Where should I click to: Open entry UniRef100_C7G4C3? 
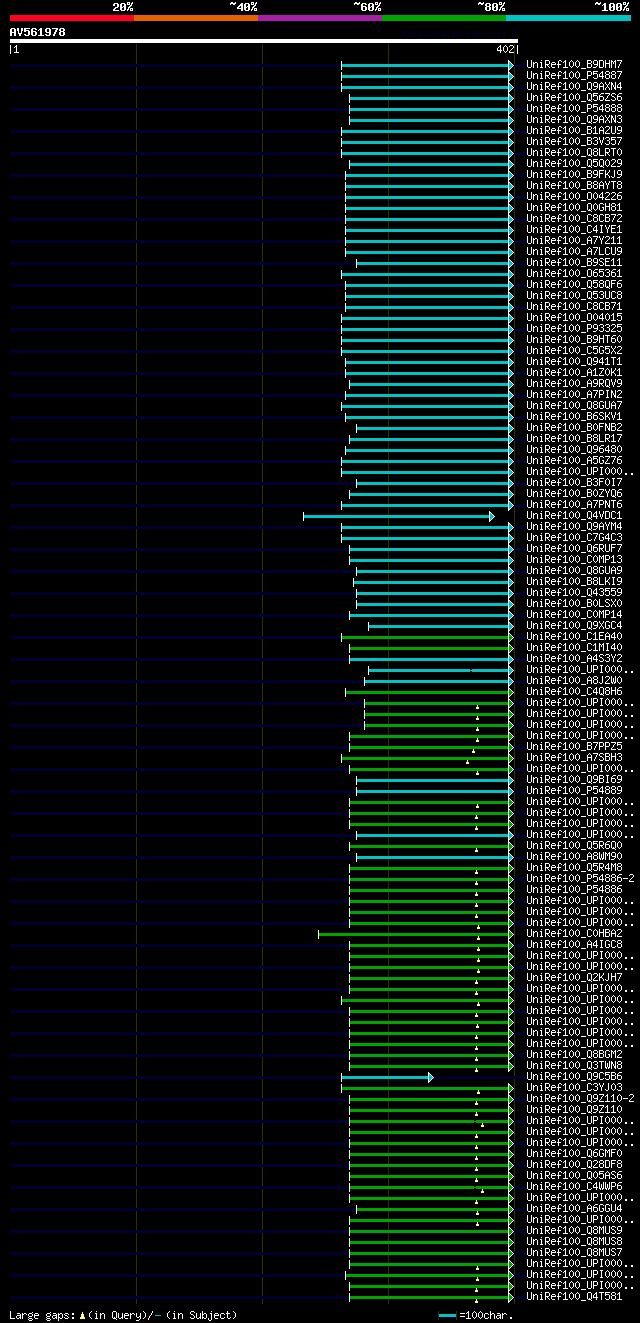[574, 537]
